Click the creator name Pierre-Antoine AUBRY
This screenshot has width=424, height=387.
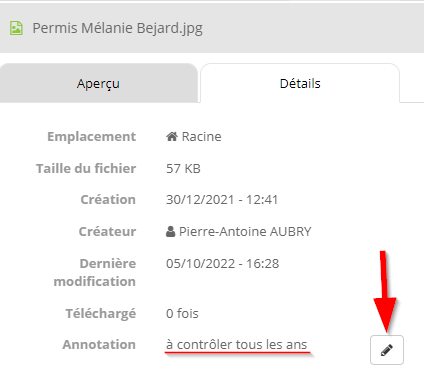click(x=245, y=231)
